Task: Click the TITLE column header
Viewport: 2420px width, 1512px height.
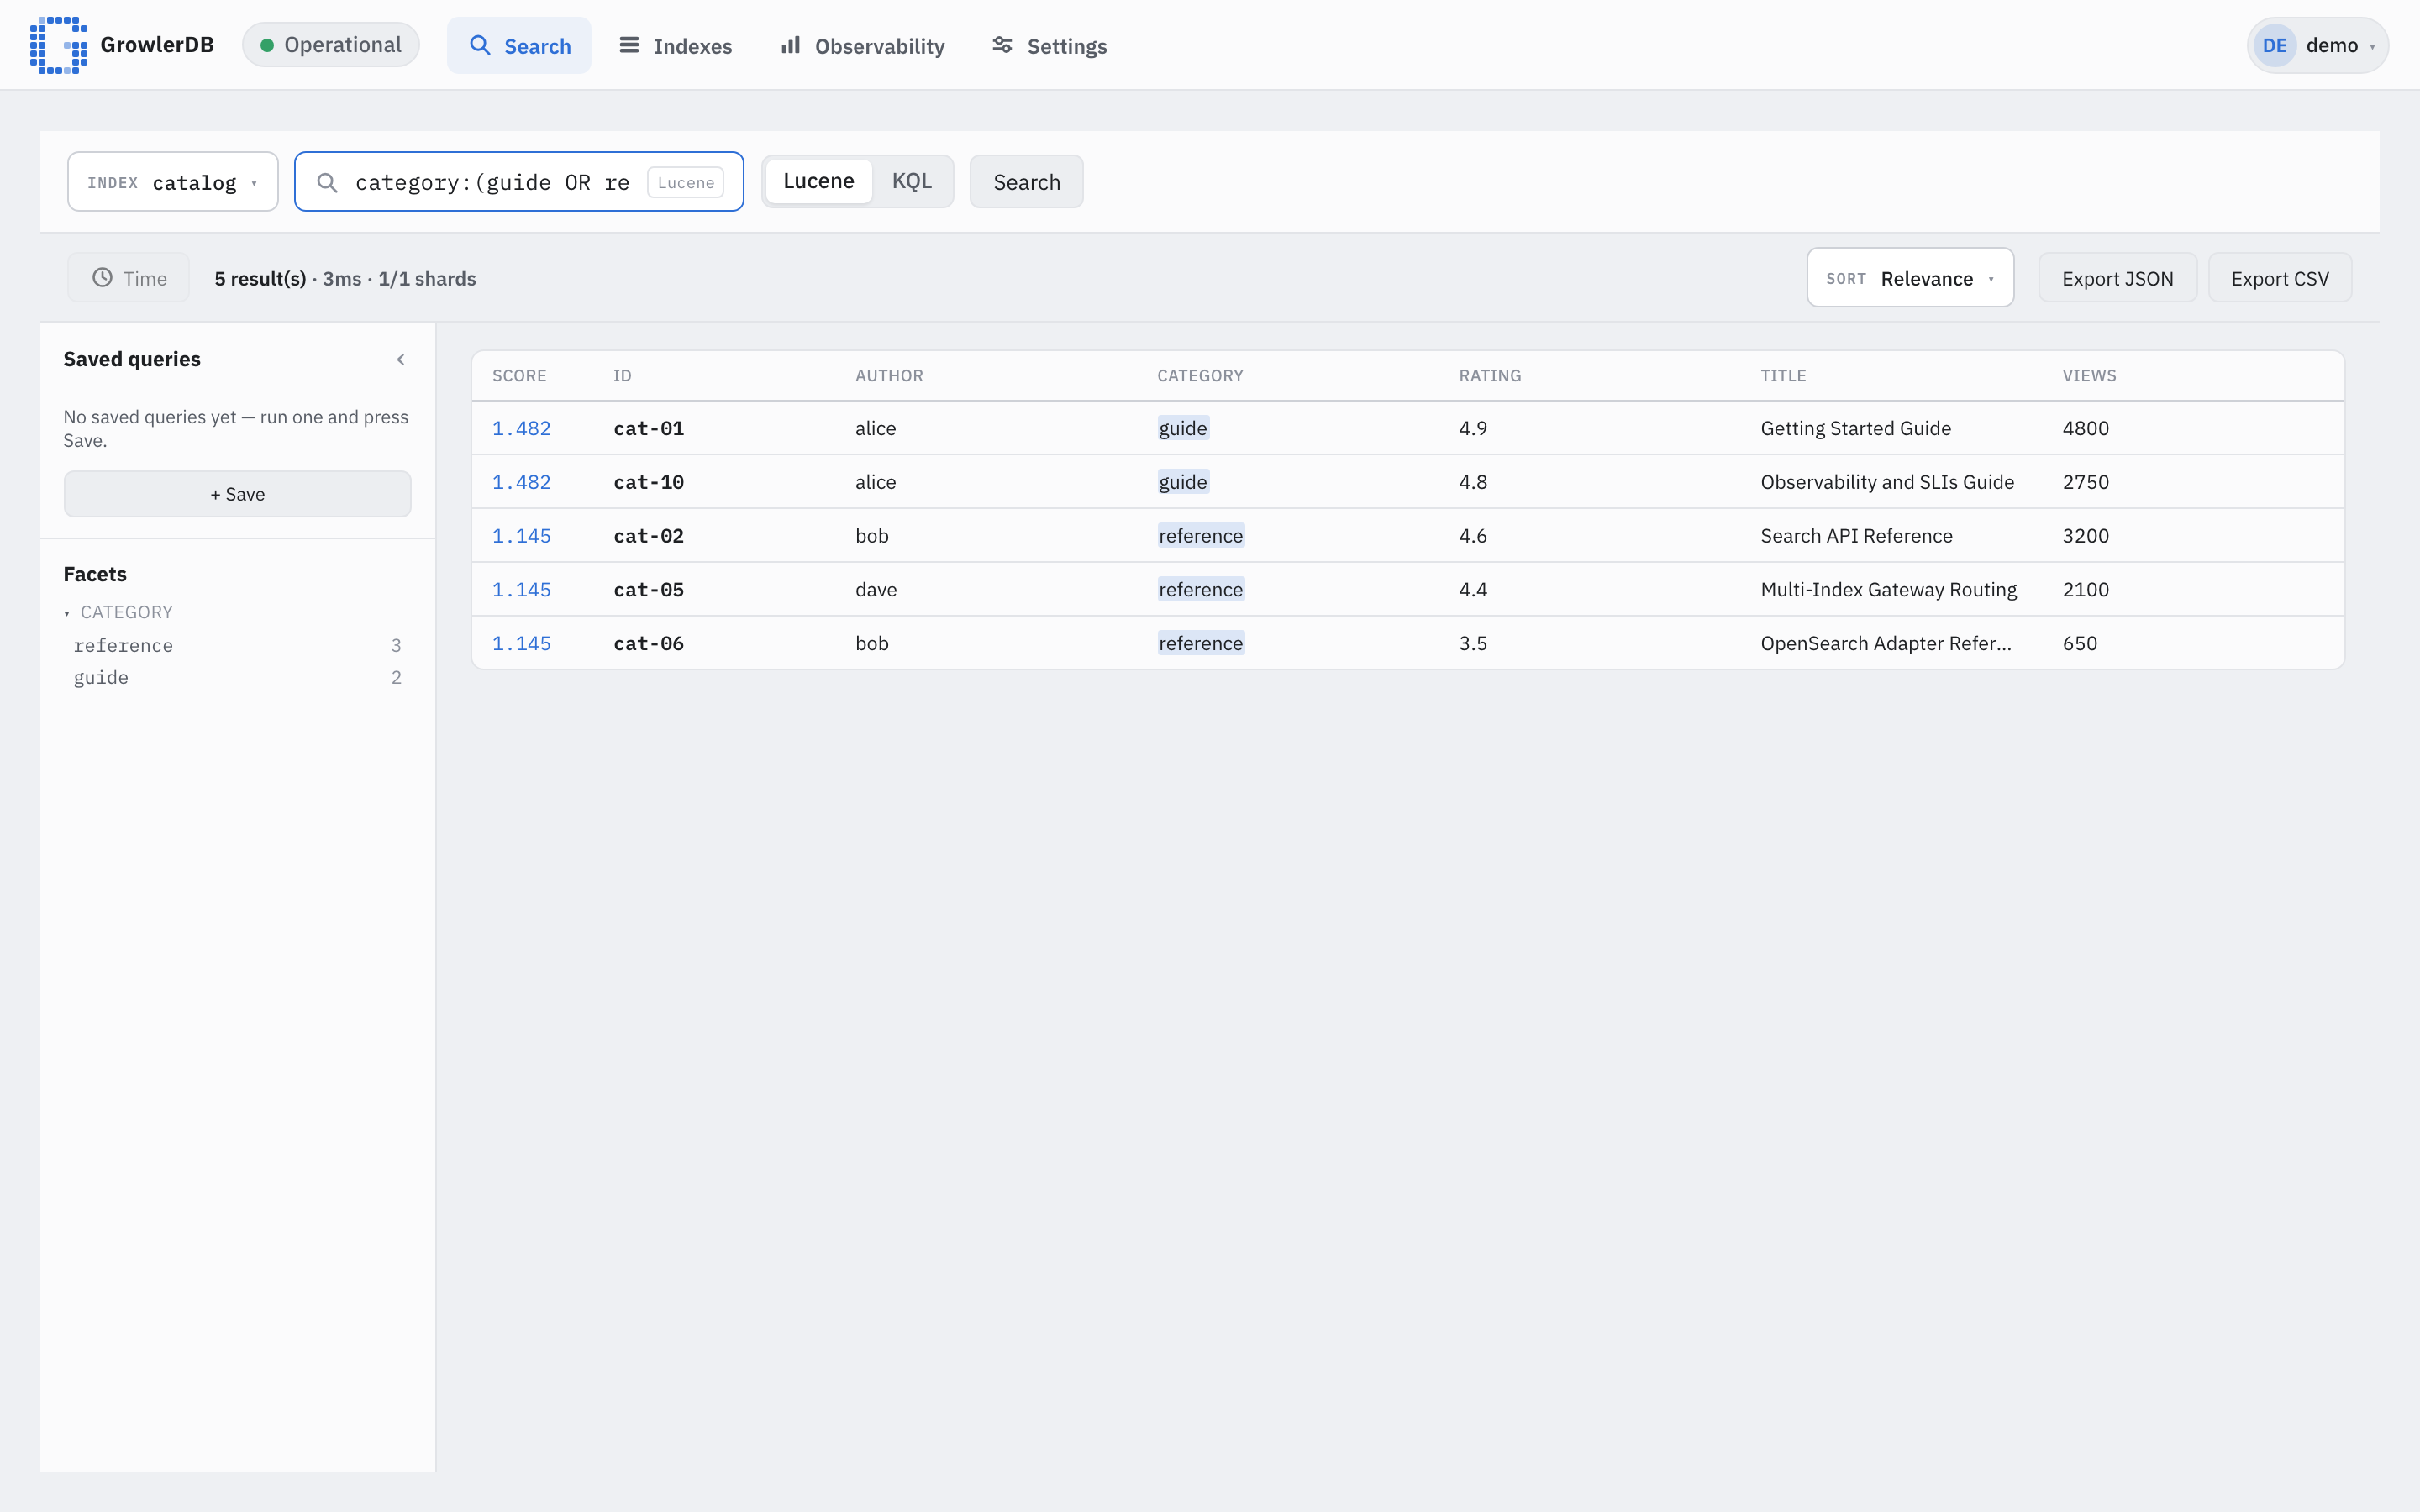Action: (1783, 376)
